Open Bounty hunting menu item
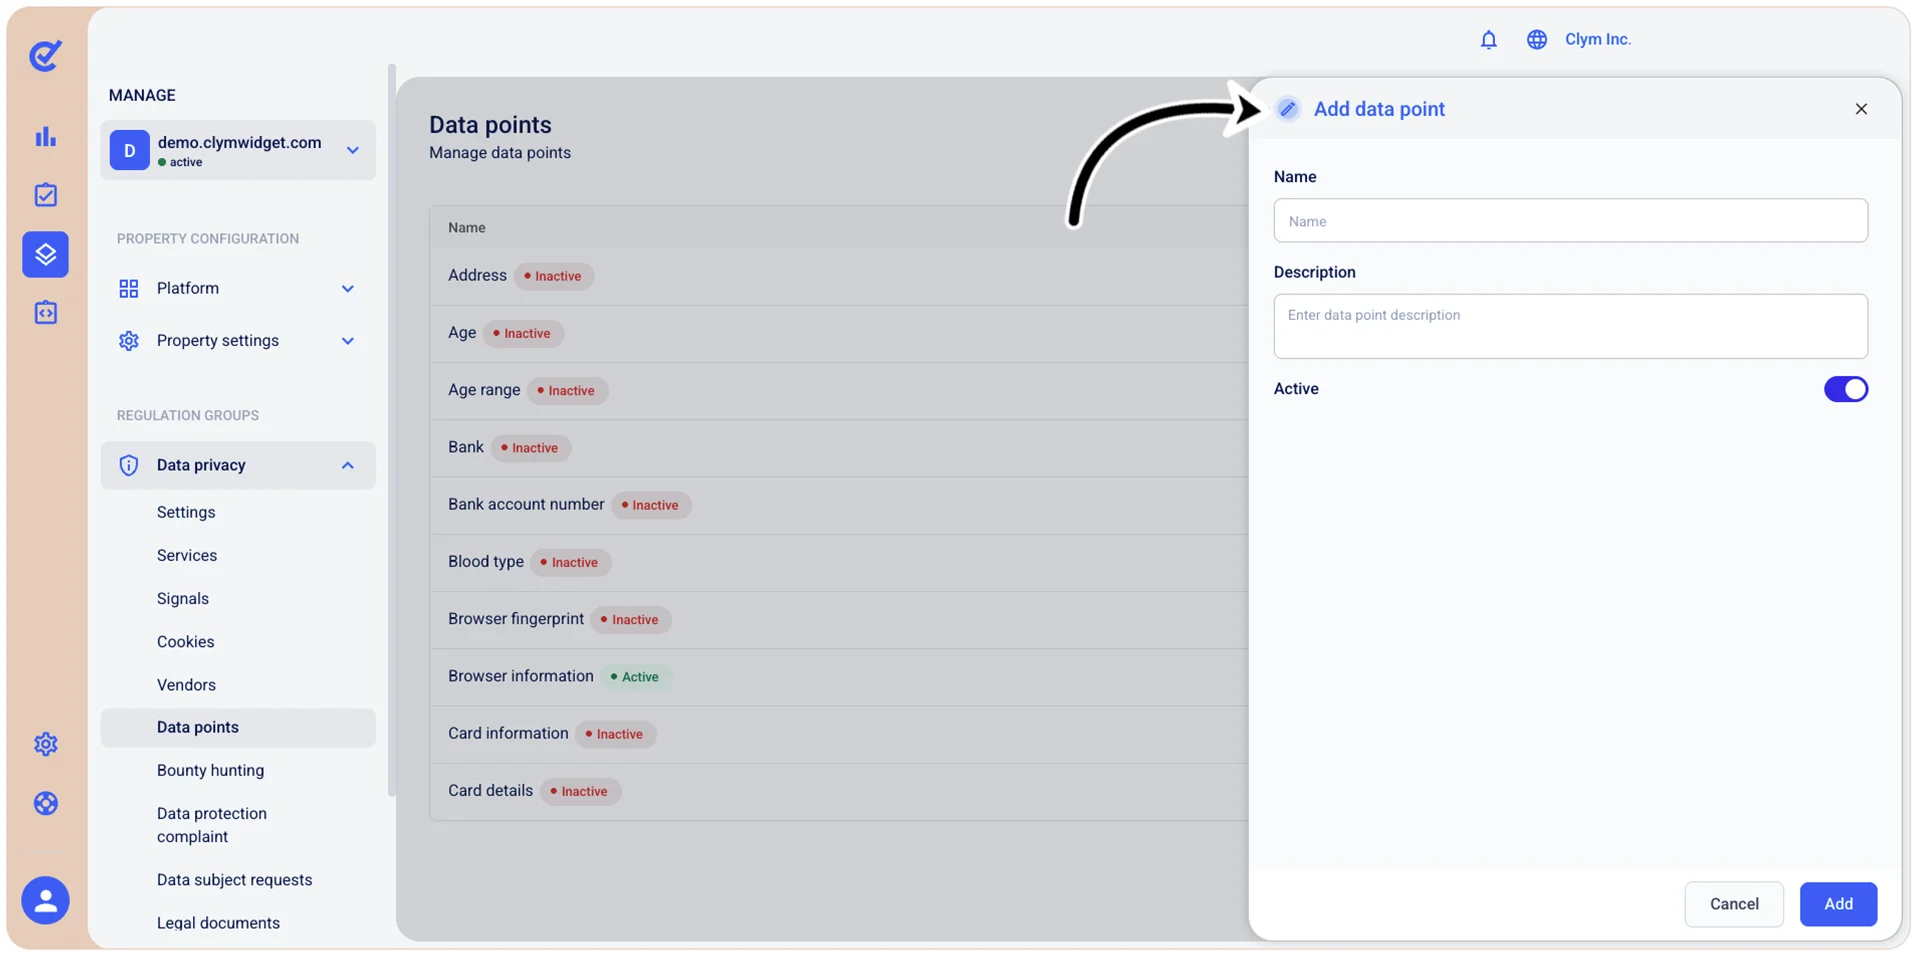1917x955 pixels. point(210,770)
